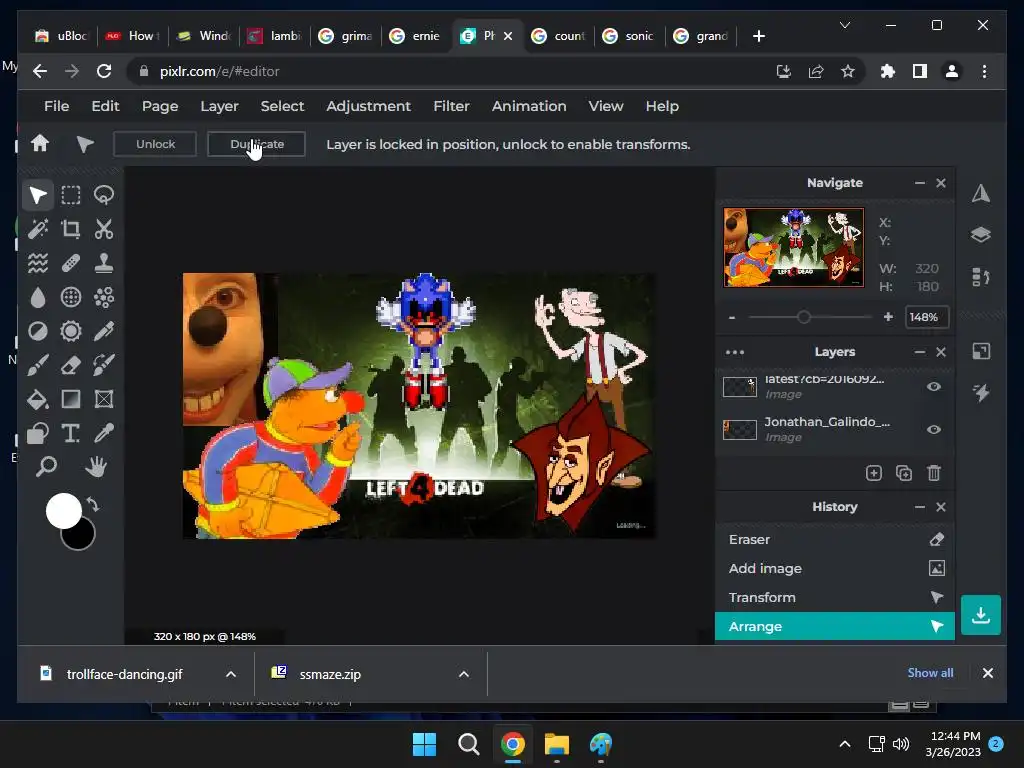Image resolution: width=1024 pixels, height=768 pixels.
Task: Expand ssmaze.zip download options
Action: (x=464, y=674)
